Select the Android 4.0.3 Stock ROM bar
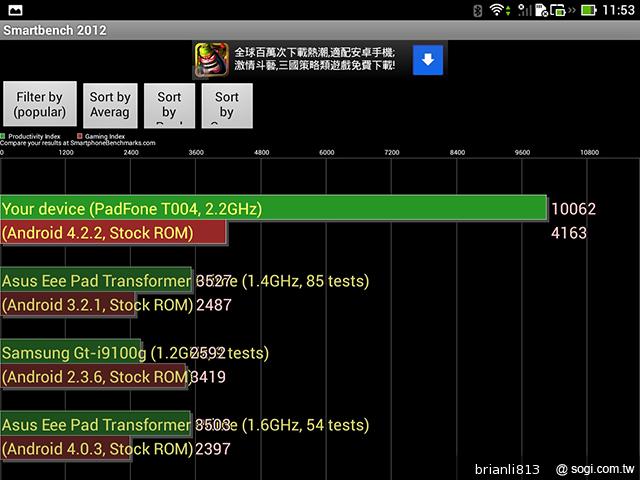The image size is (640, 480). (x=65, y=449)
